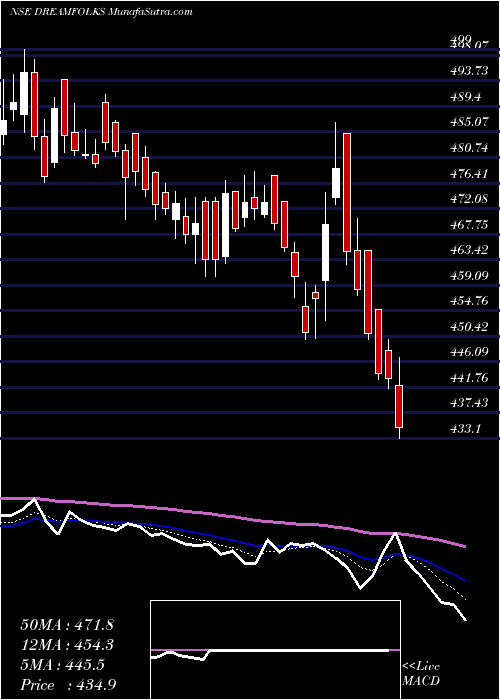Pick the 476.41 price level label
The height and width of the screenshot is (700, 500).
pos(468,173)
